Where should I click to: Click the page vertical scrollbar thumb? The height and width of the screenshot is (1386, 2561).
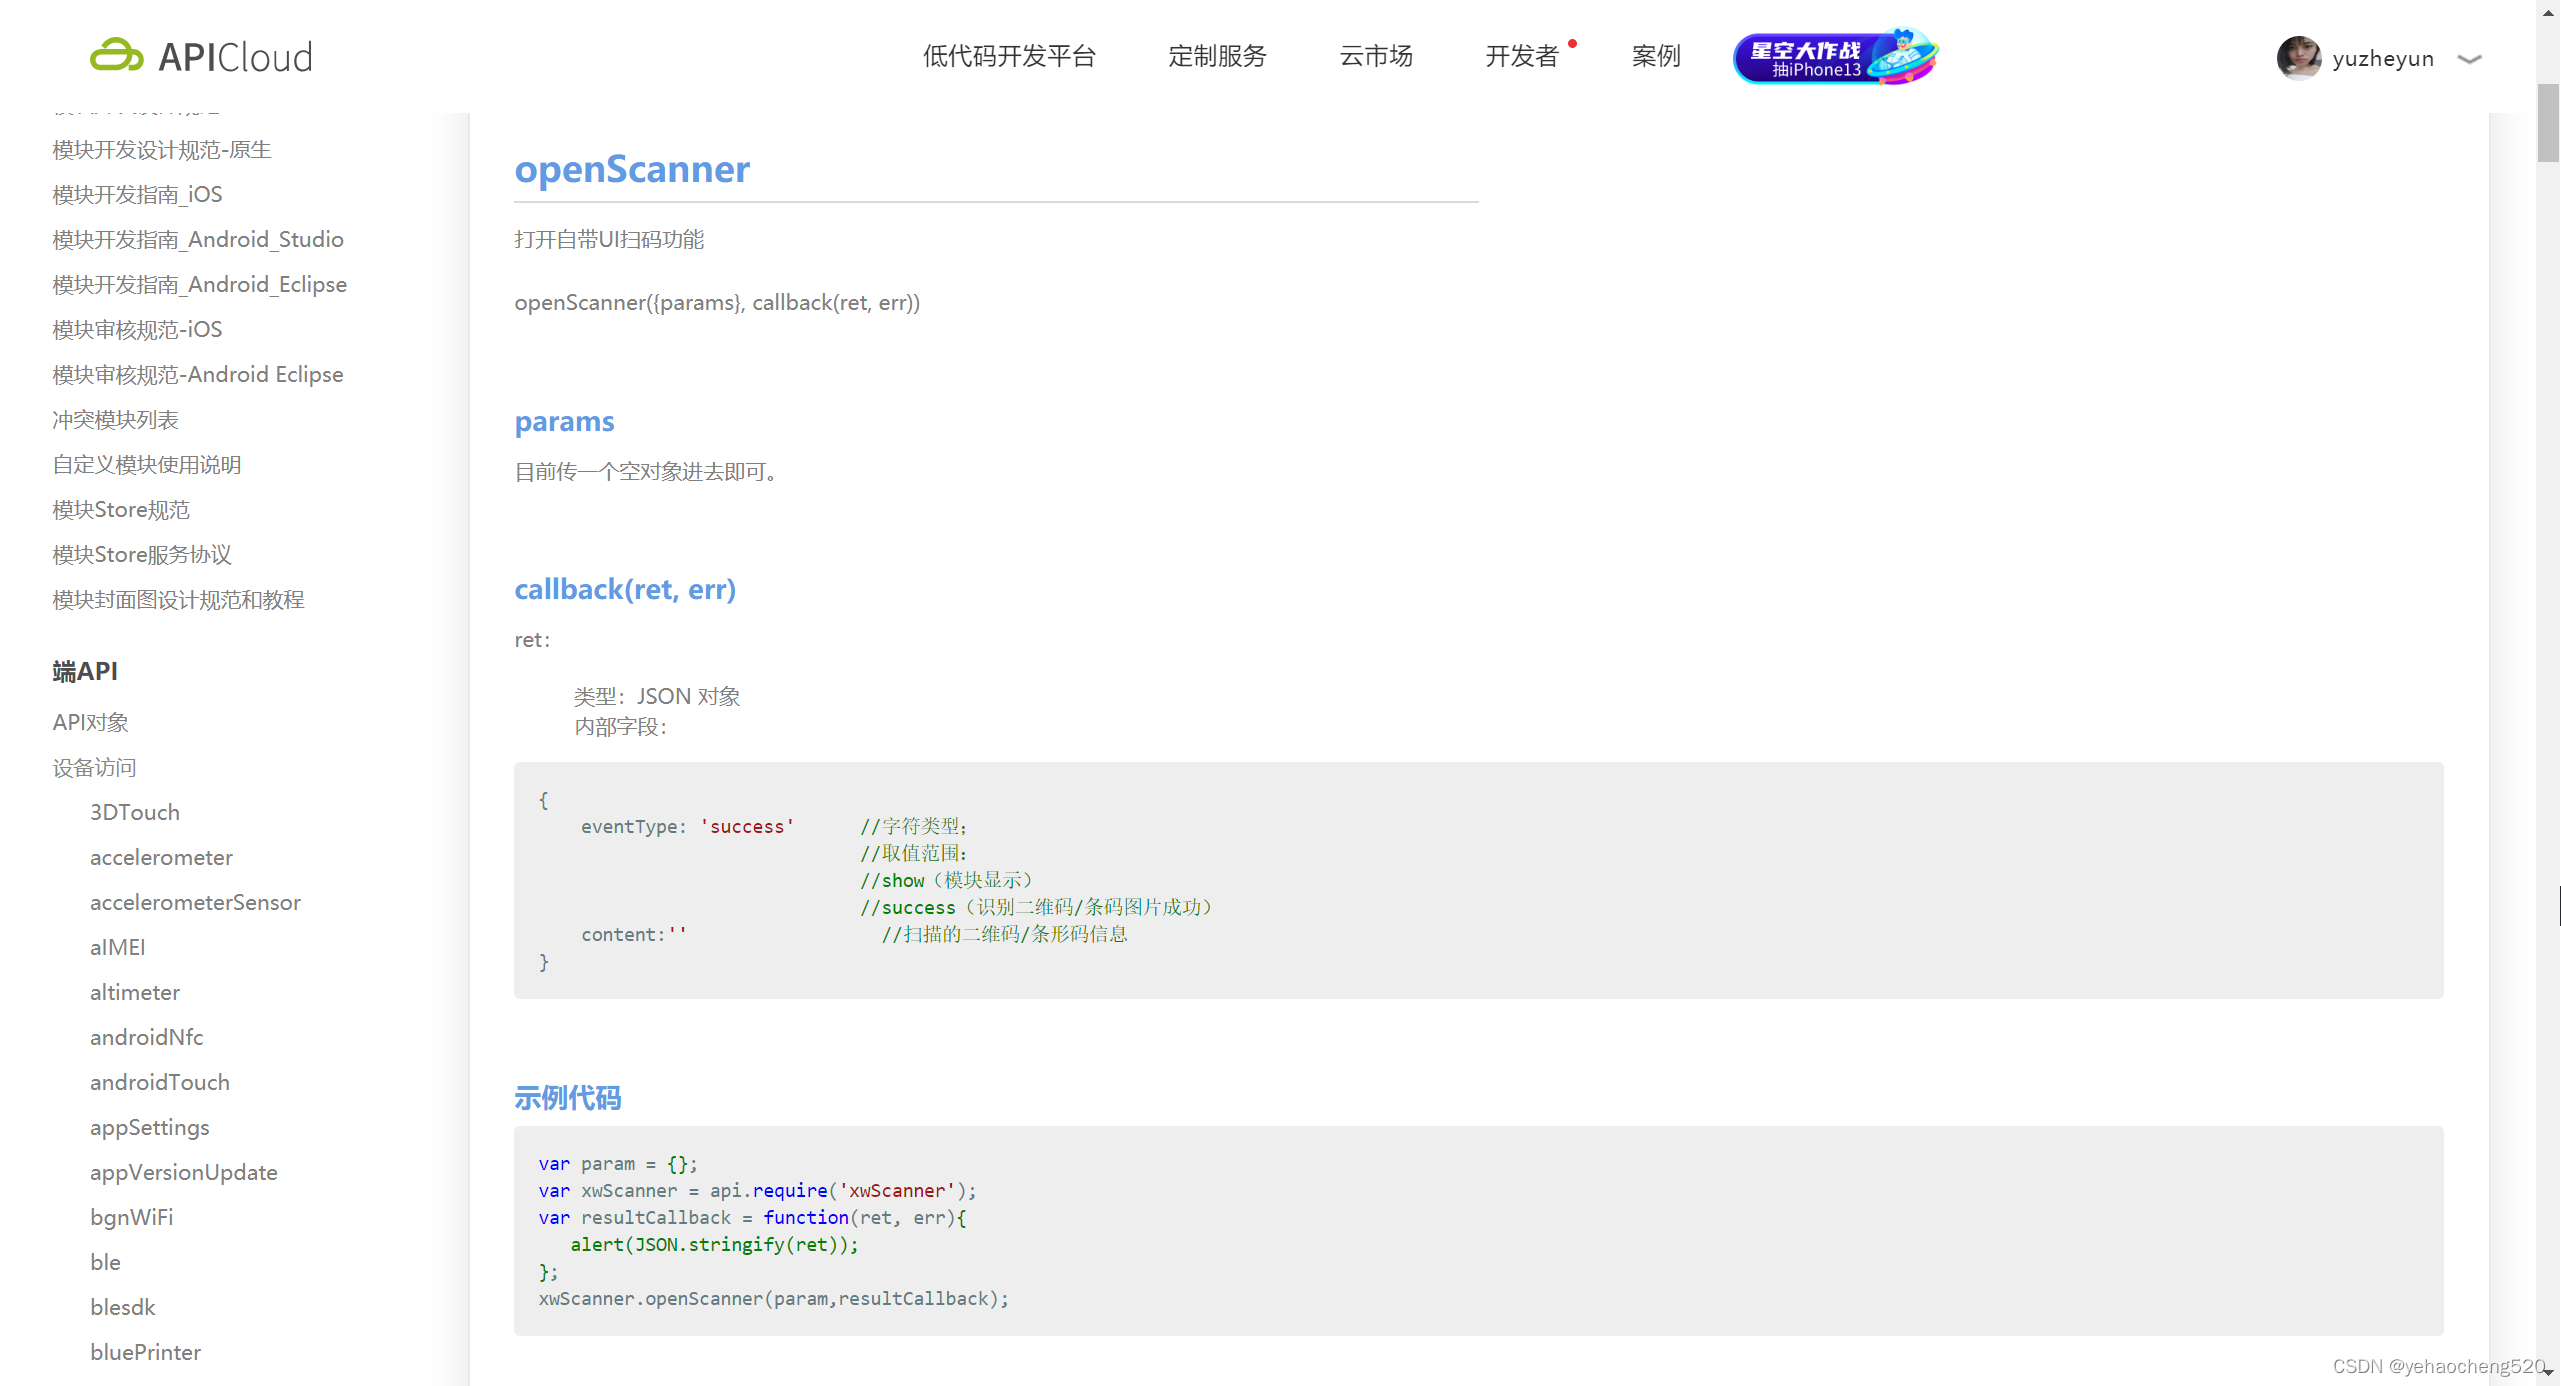tap(2547, 125)
